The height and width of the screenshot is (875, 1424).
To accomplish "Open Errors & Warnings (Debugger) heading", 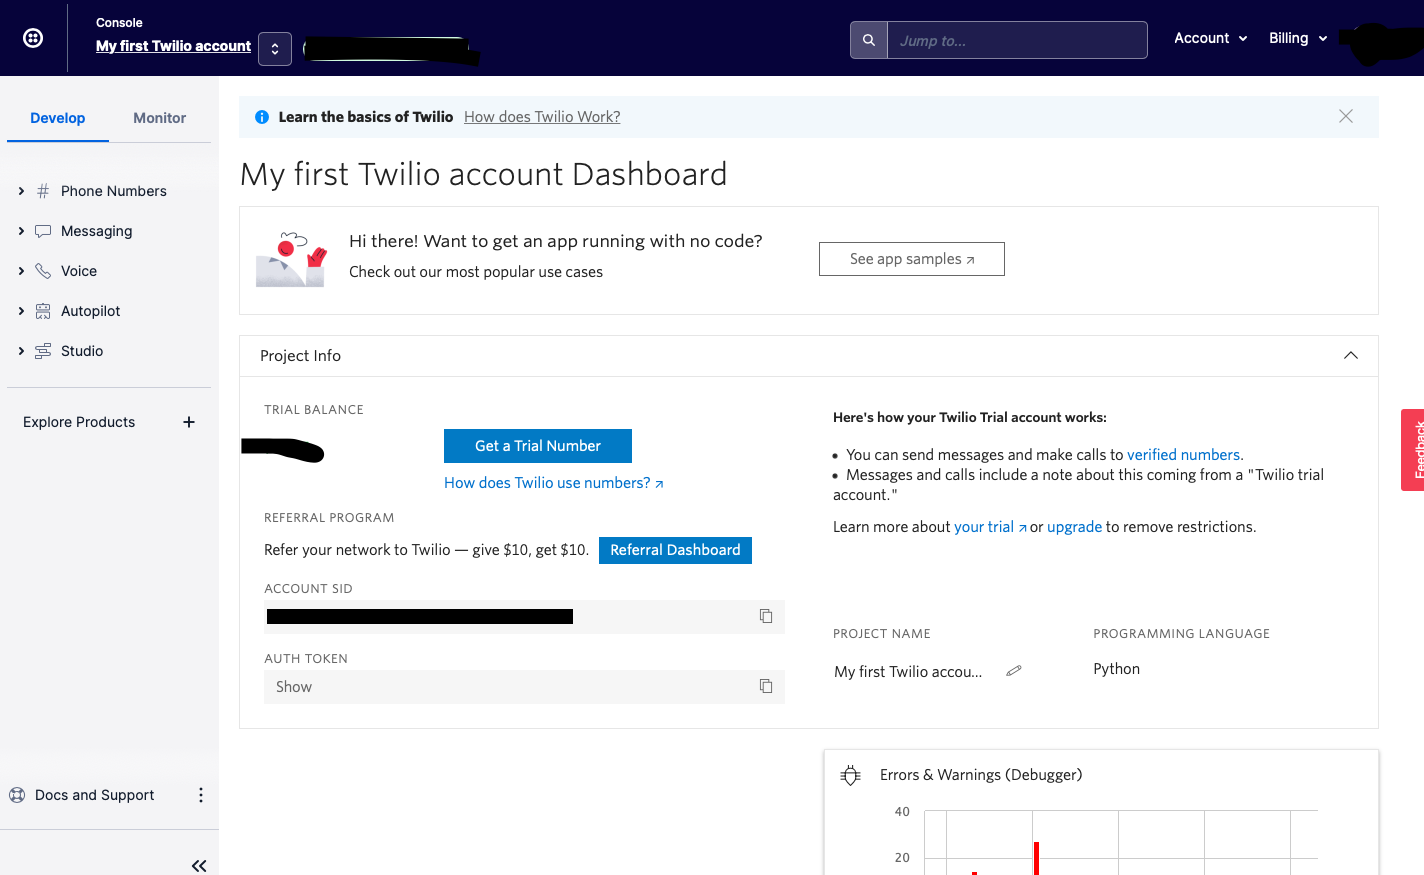I will click(x=981, y=775).
